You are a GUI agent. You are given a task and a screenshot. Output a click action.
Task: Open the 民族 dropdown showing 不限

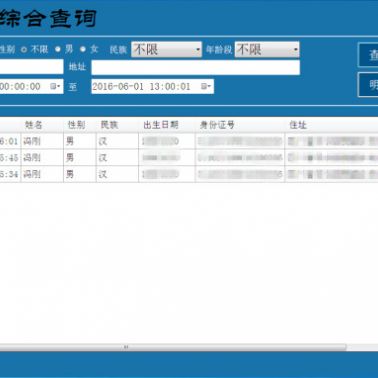(x=166, y=49)
